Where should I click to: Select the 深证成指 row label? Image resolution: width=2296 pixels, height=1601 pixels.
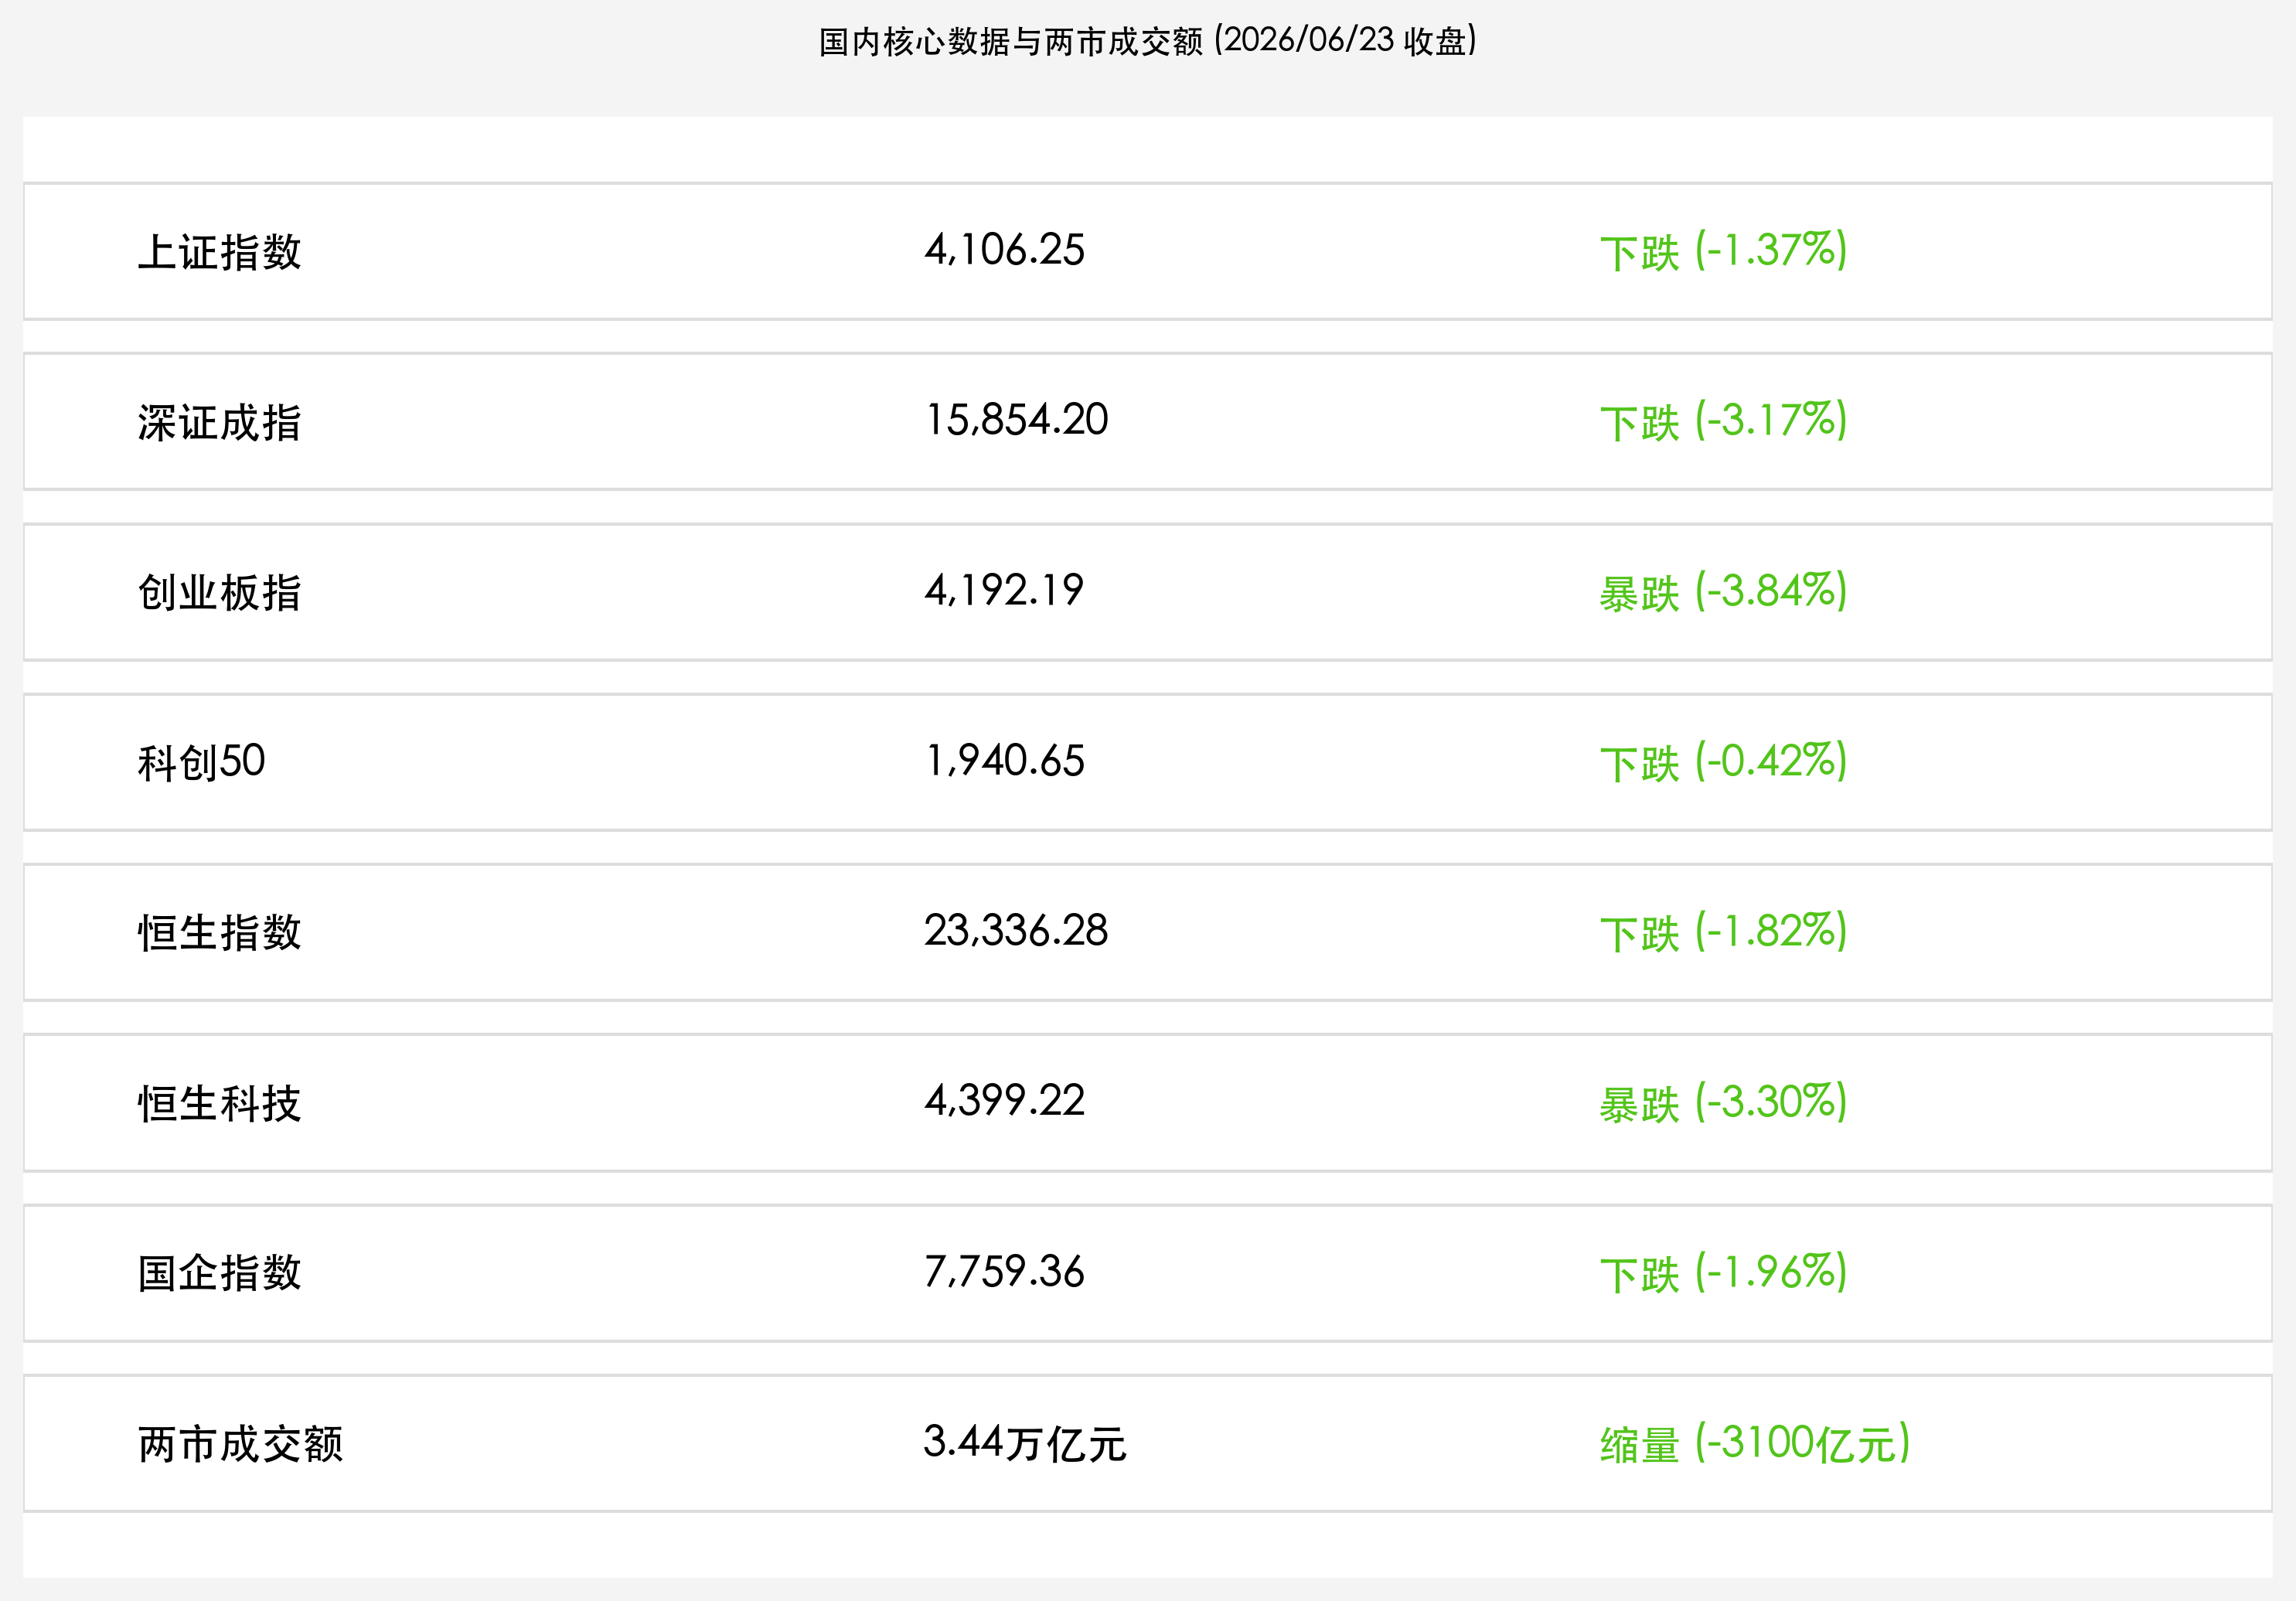click(219, 422)
